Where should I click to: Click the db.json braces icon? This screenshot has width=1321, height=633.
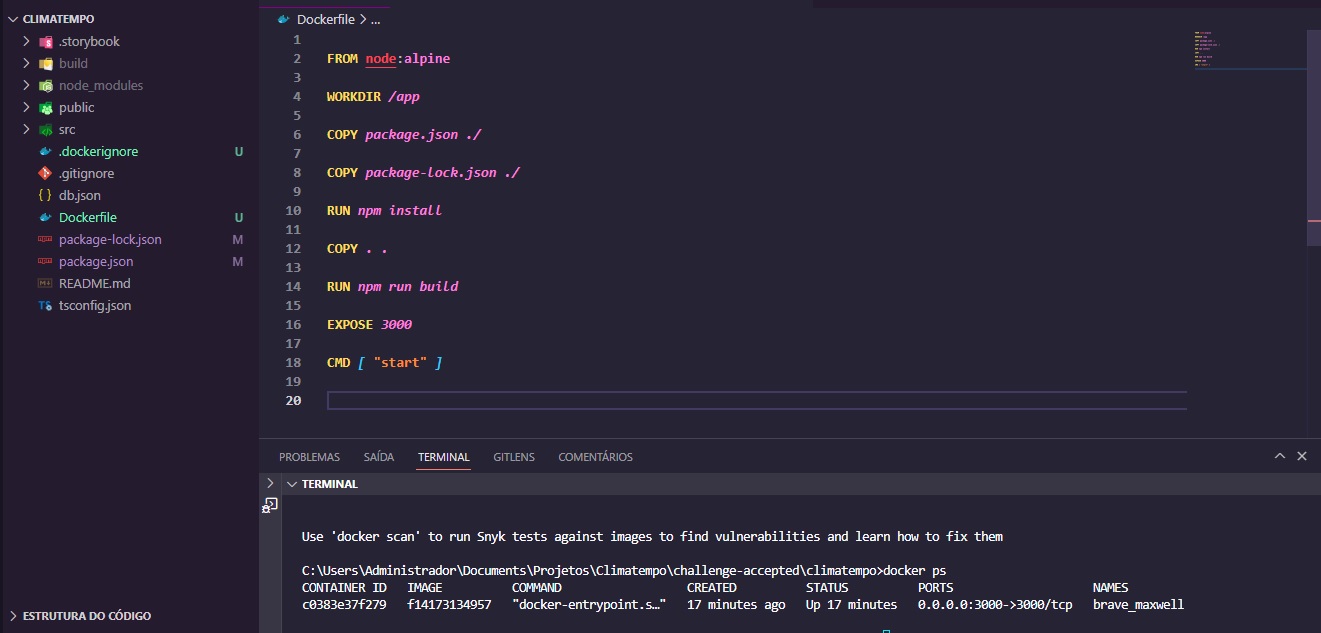click(45, 196)
